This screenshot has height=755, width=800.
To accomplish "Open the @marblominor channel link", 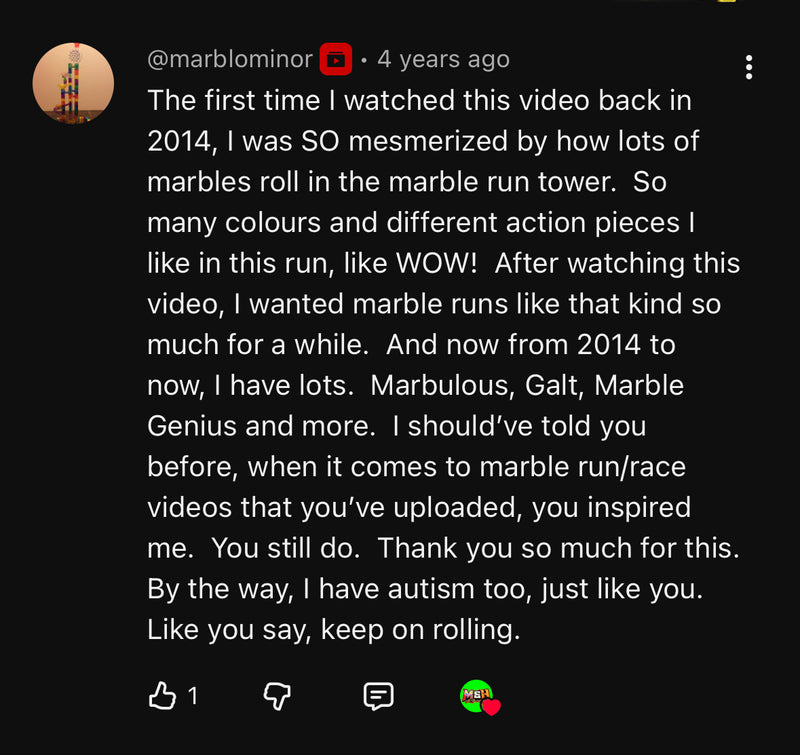I will pos(230,59).
